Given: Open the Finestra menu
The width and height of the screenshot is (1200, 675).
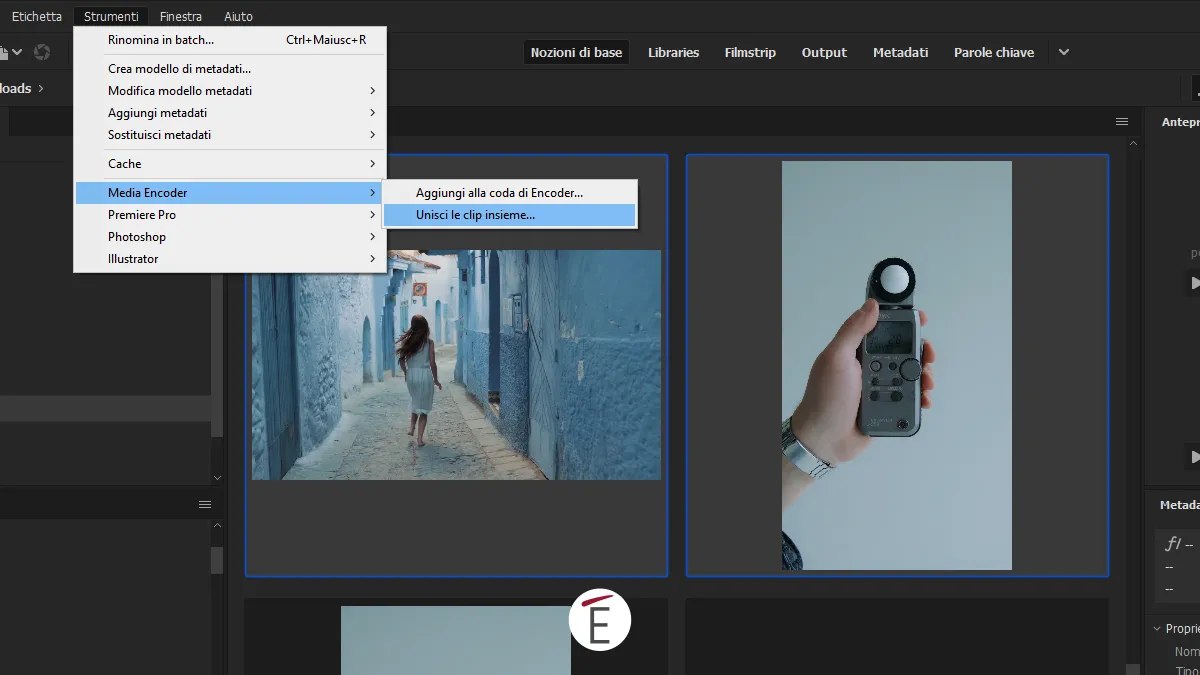Looking at the screenshot, I should (181, 15).
